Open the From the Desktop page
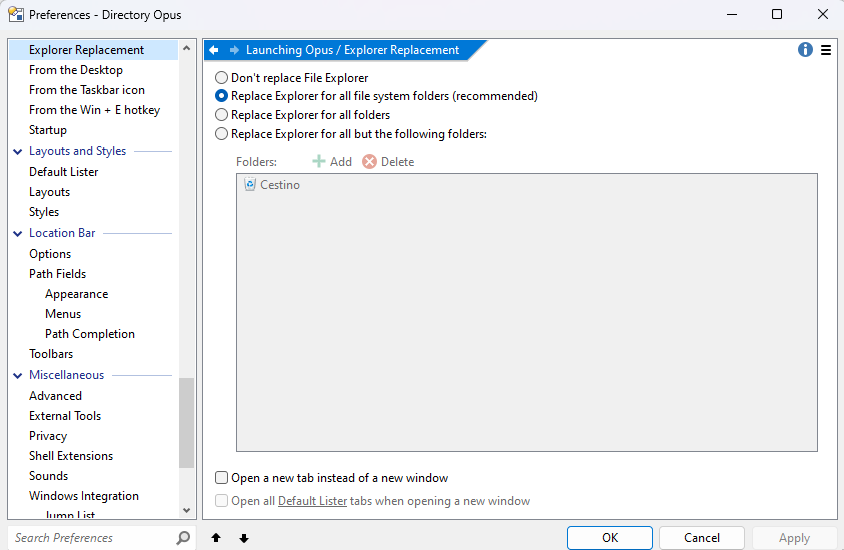The height and width of the screenshot is (550, 844). point(76,70)
